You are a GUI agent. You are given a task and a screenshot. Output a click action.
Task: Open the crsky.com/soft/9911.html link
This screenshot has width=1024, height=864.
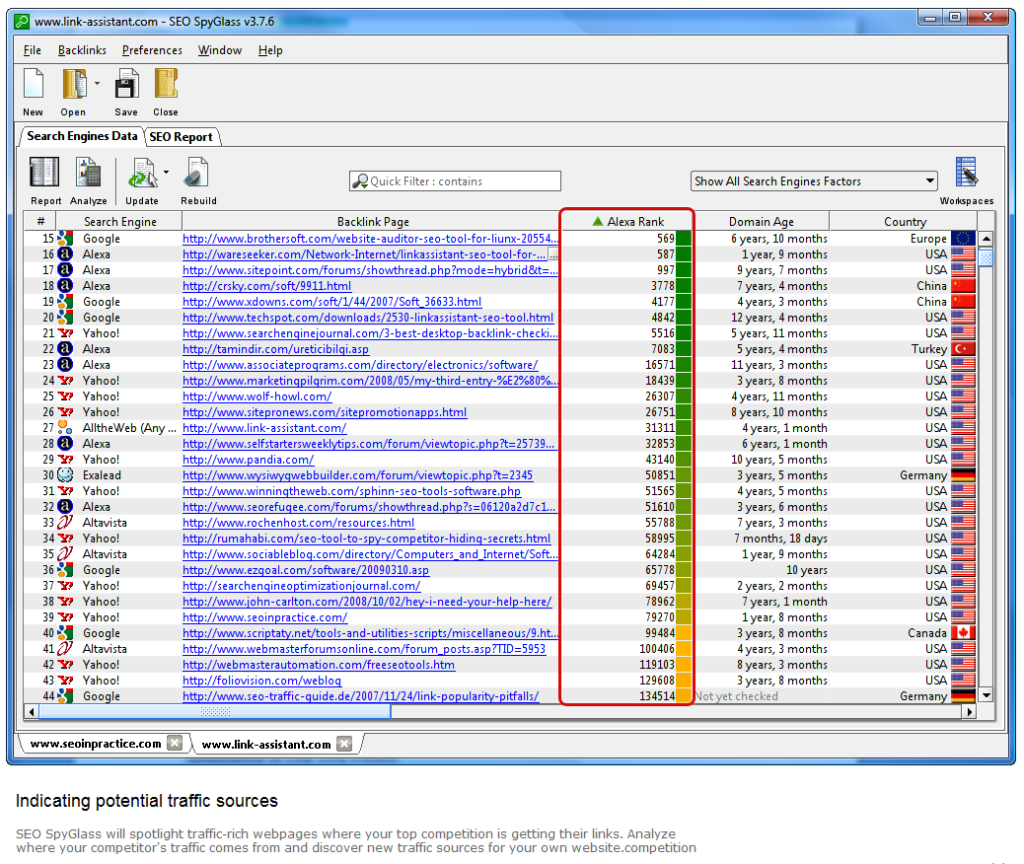click(x=266, y=286)
